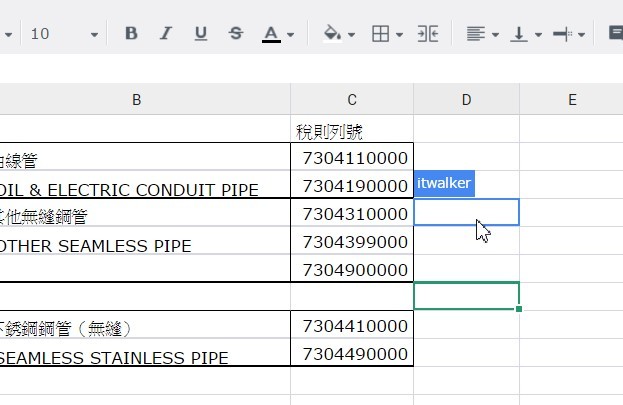The height and width of the screenshot is (405, 623).
Task: Select cell with value 7304110000
Action: (352, 157)
